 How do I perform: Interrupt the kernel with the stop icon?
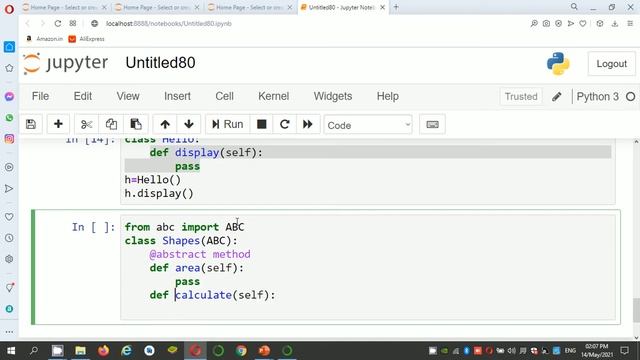click(262, 124)
